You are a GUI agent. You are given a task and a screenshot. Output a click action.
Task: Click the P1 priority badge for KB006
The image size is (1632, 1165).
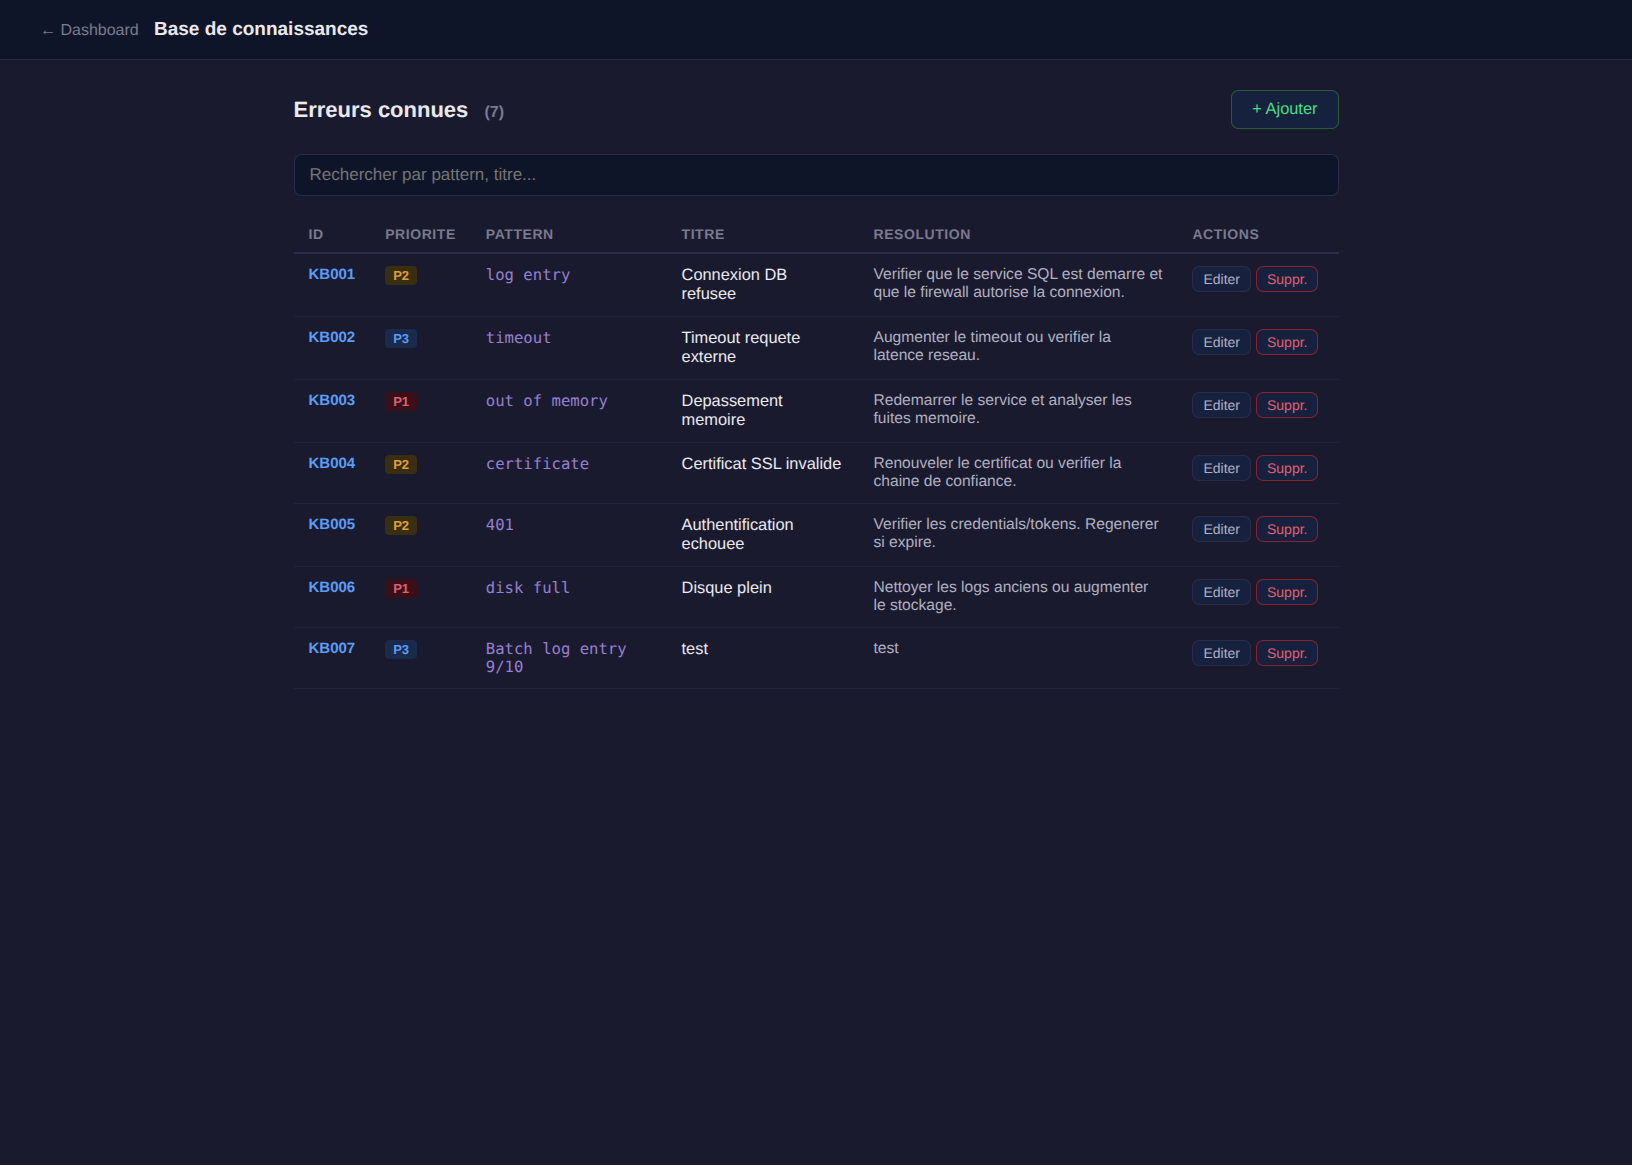pyautogui.click(x=400, y=589)
